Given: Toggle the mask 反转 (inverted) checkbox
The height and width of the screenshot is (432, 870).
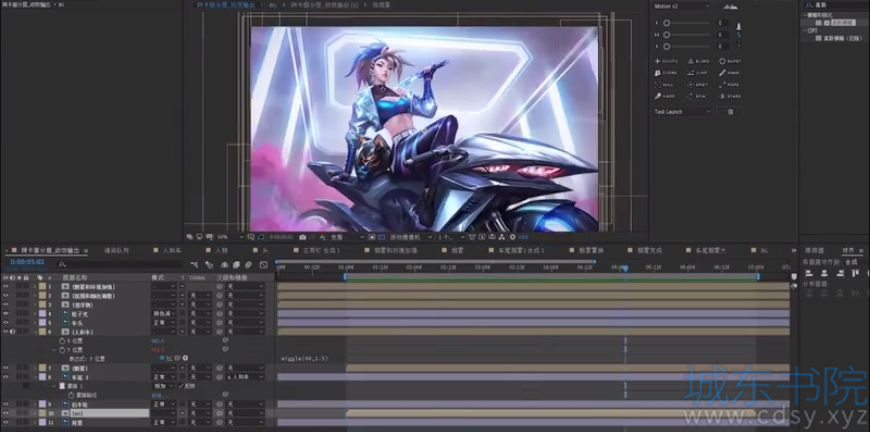Looking at the screenshot, I should coord(181,386).
